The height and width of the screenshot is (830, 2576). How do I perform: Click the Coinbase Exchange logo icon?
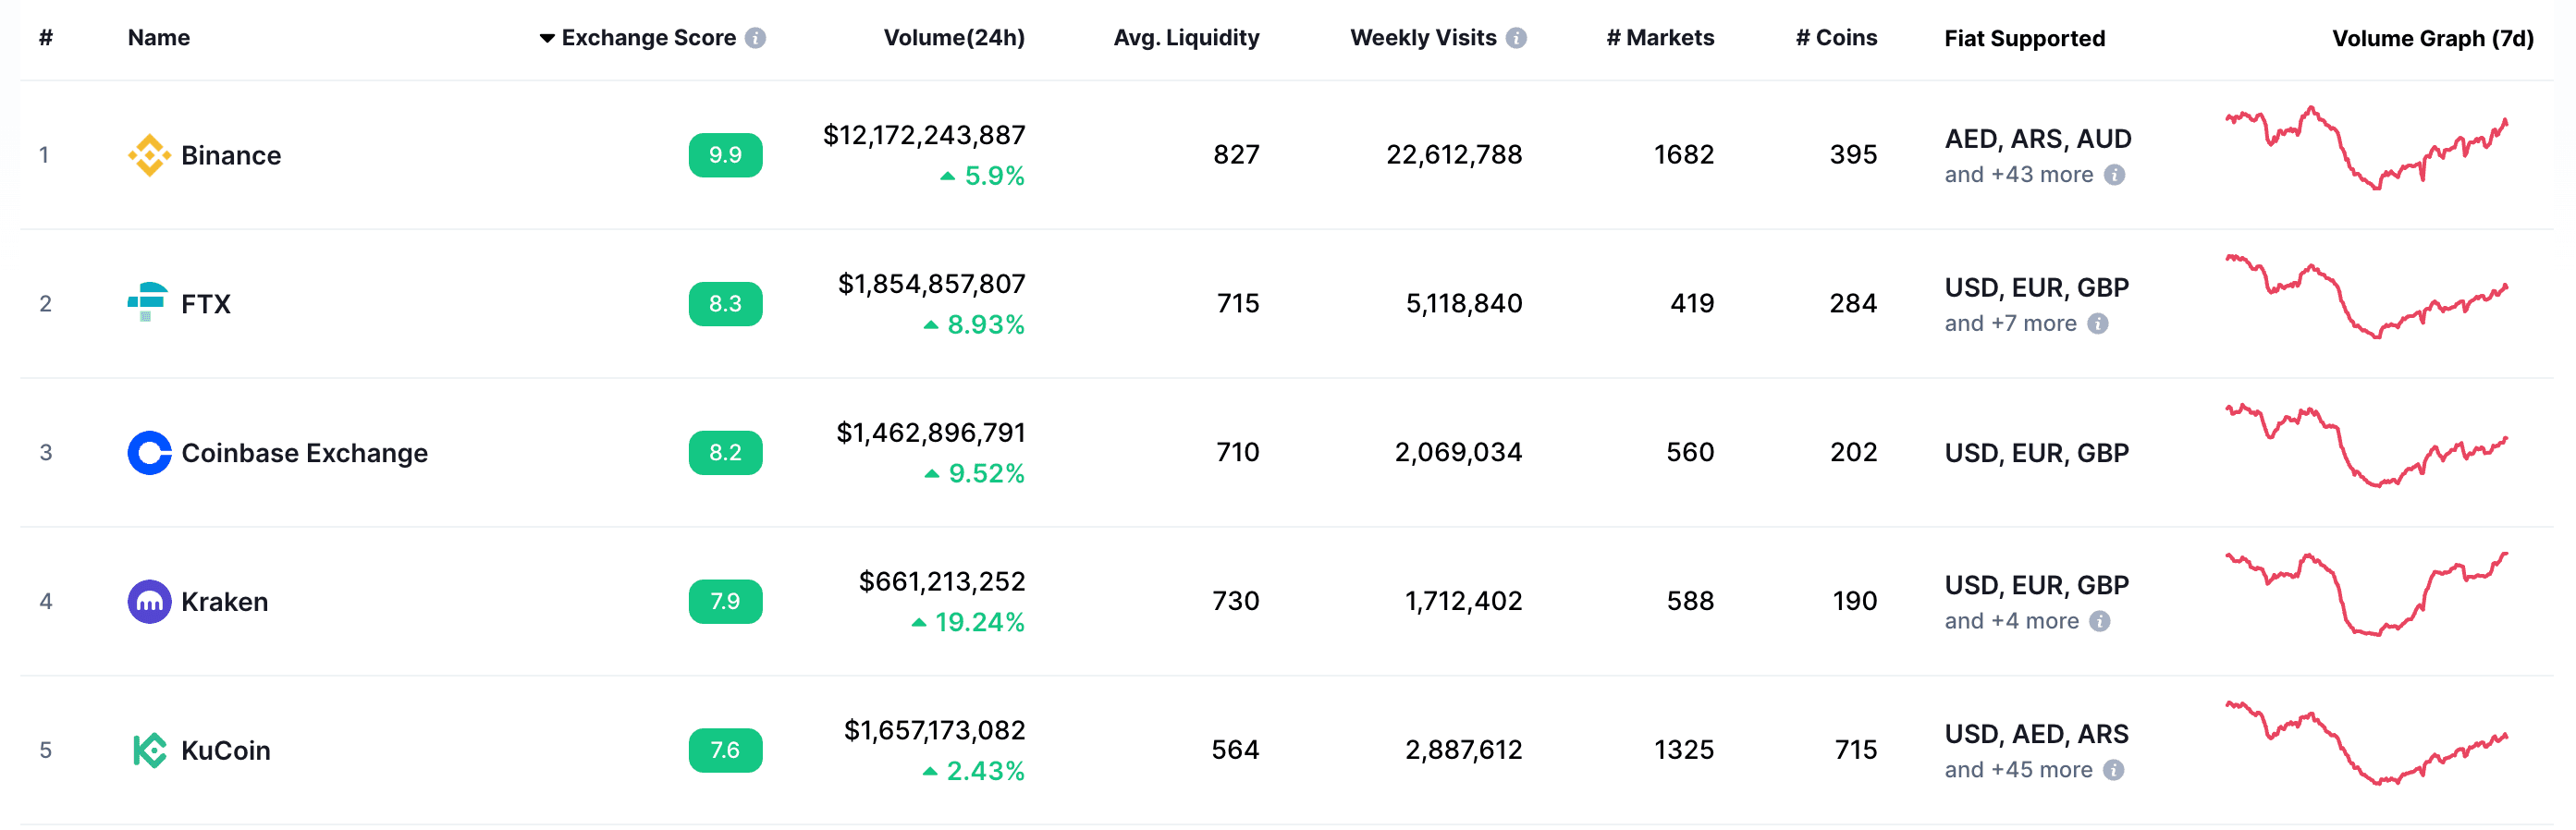point(149,452)
